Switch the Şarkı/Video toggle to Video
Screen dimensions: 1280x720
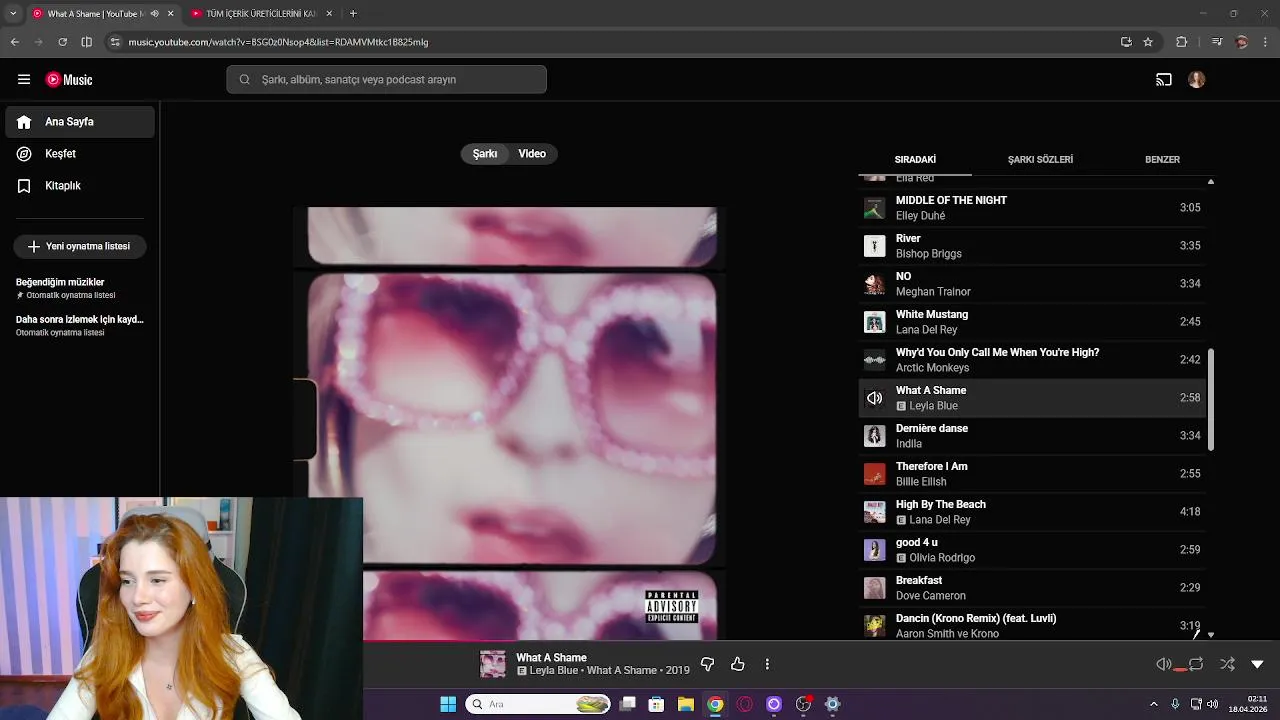click(x=532, y=154)
